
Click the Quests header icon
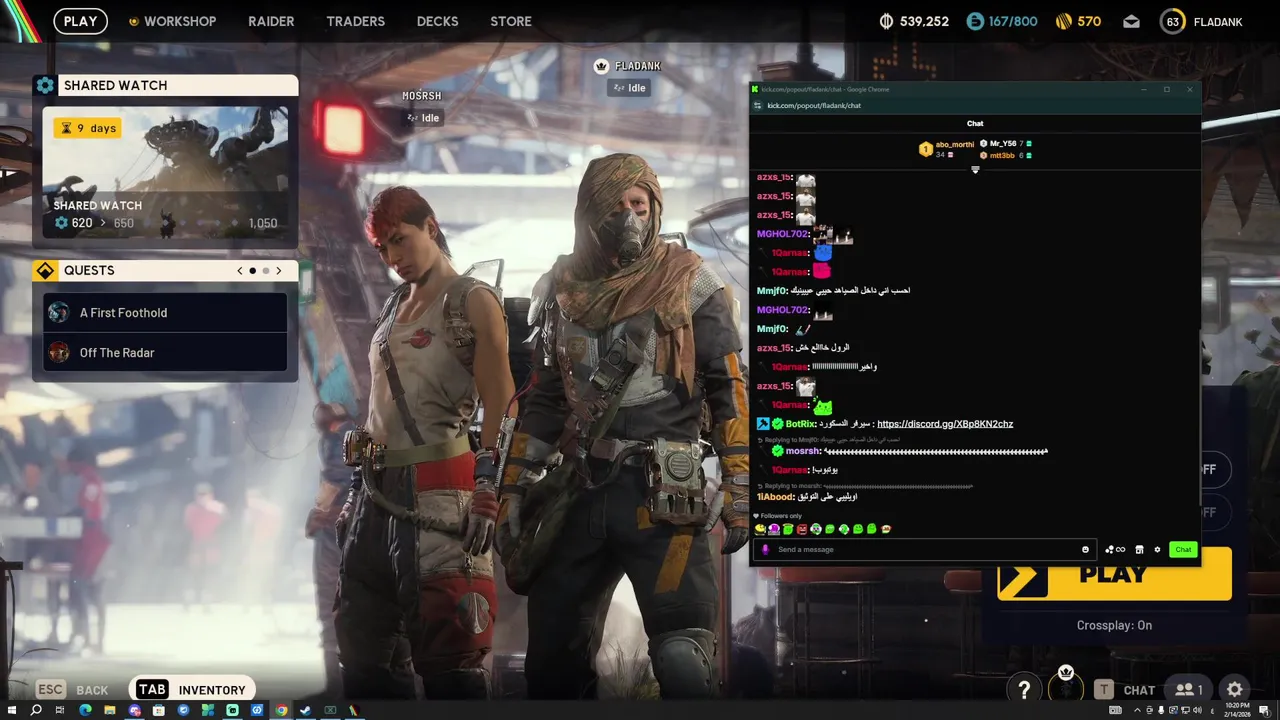point(45,270)
